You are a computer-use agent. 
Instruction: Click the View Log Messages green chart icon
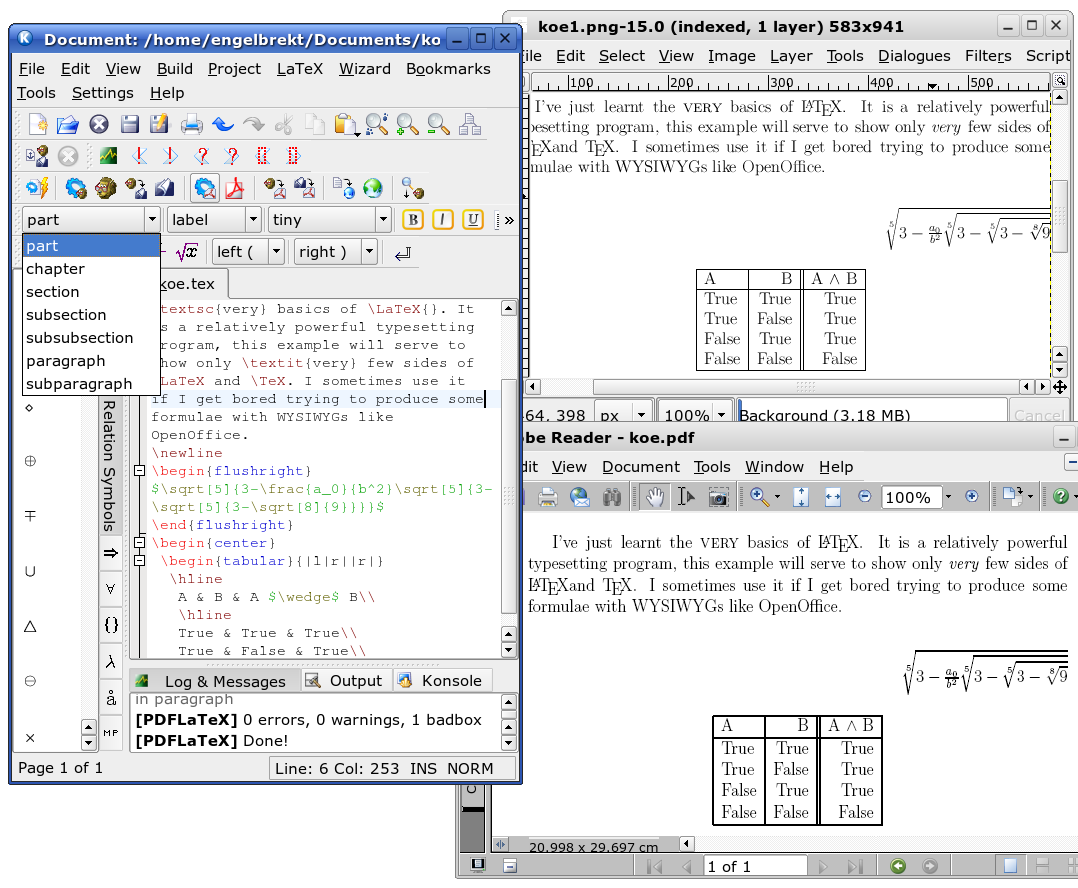tap(108, 155)
